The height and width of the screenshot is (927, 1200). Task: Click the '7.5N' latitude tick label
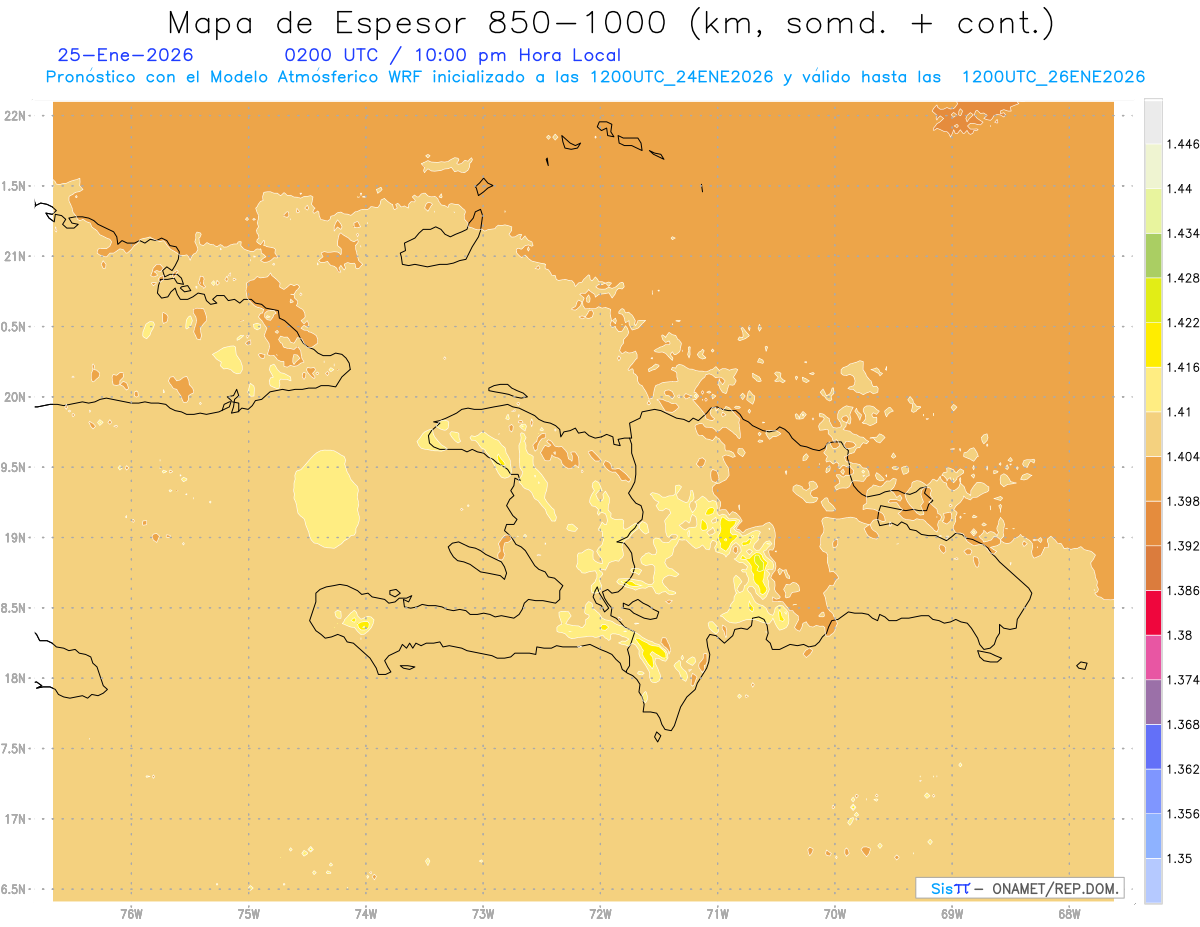[x=14, y=749]
